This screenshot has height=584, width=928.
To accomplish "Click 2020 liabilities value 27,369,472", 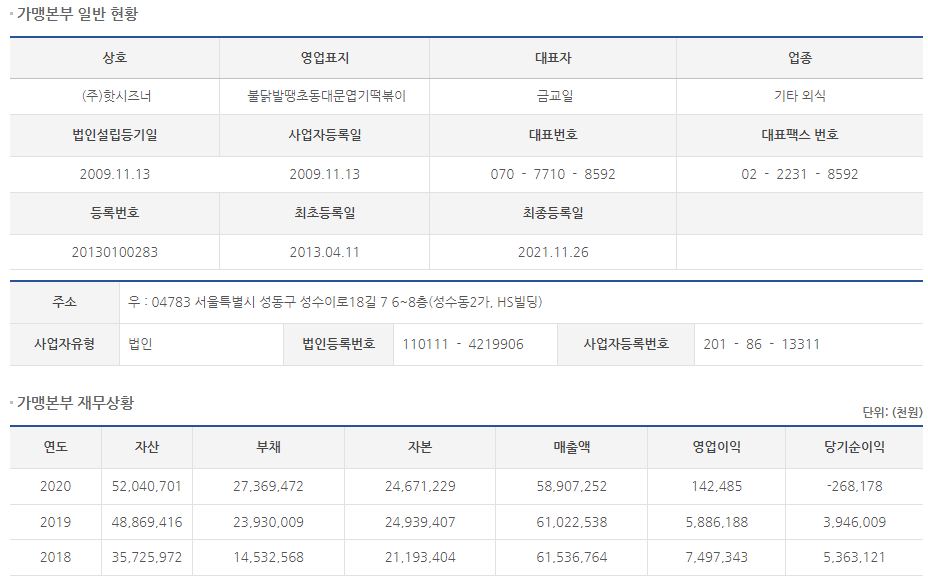I will tap(268, 486).
